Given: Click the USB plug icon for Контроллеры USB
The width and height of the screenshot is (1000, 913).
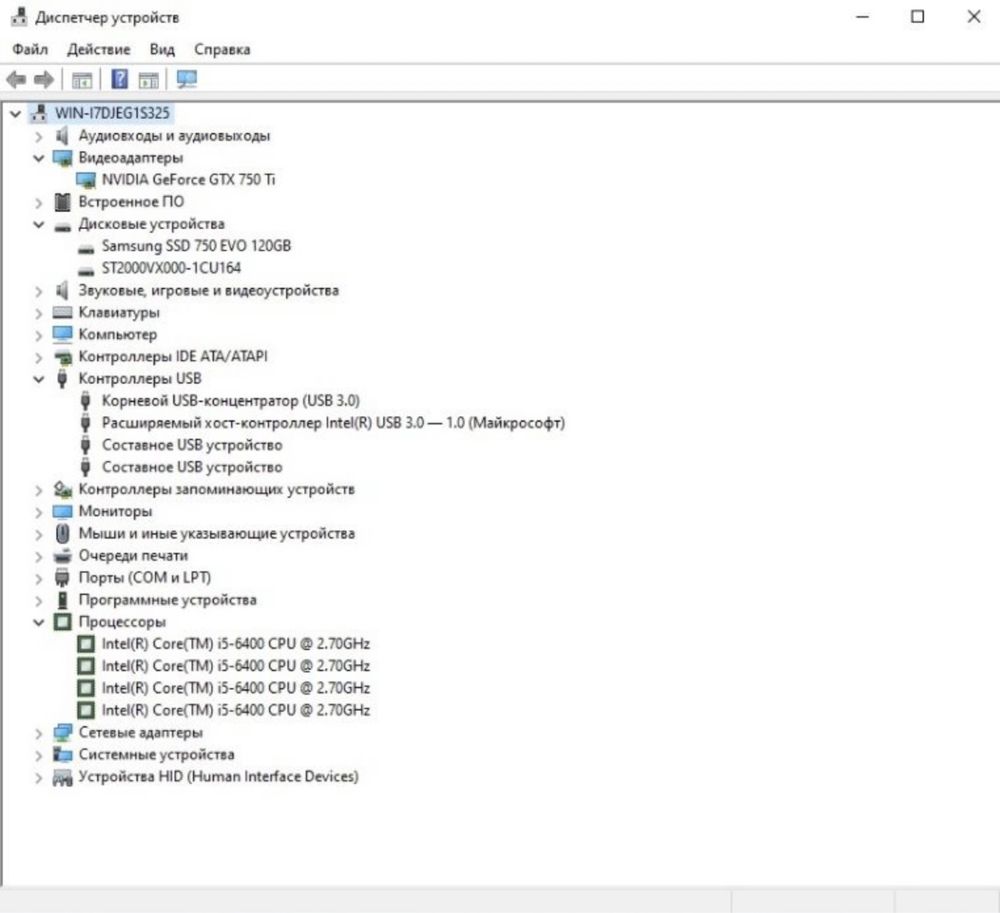Looking at the screenshot, I should pos(62,379).
